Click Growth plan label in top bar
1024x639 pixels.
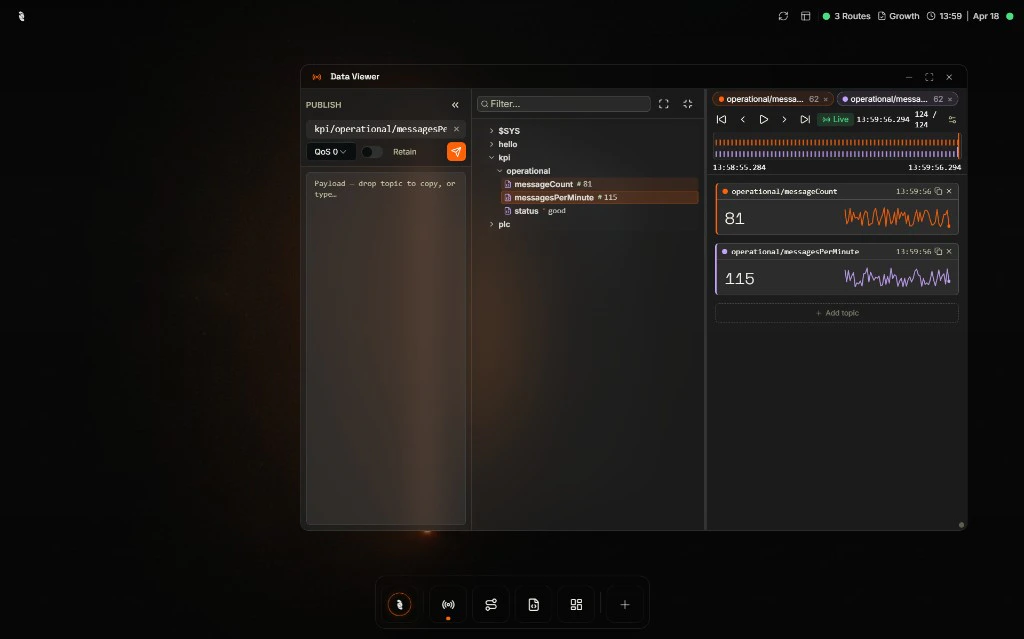point(899,16)
